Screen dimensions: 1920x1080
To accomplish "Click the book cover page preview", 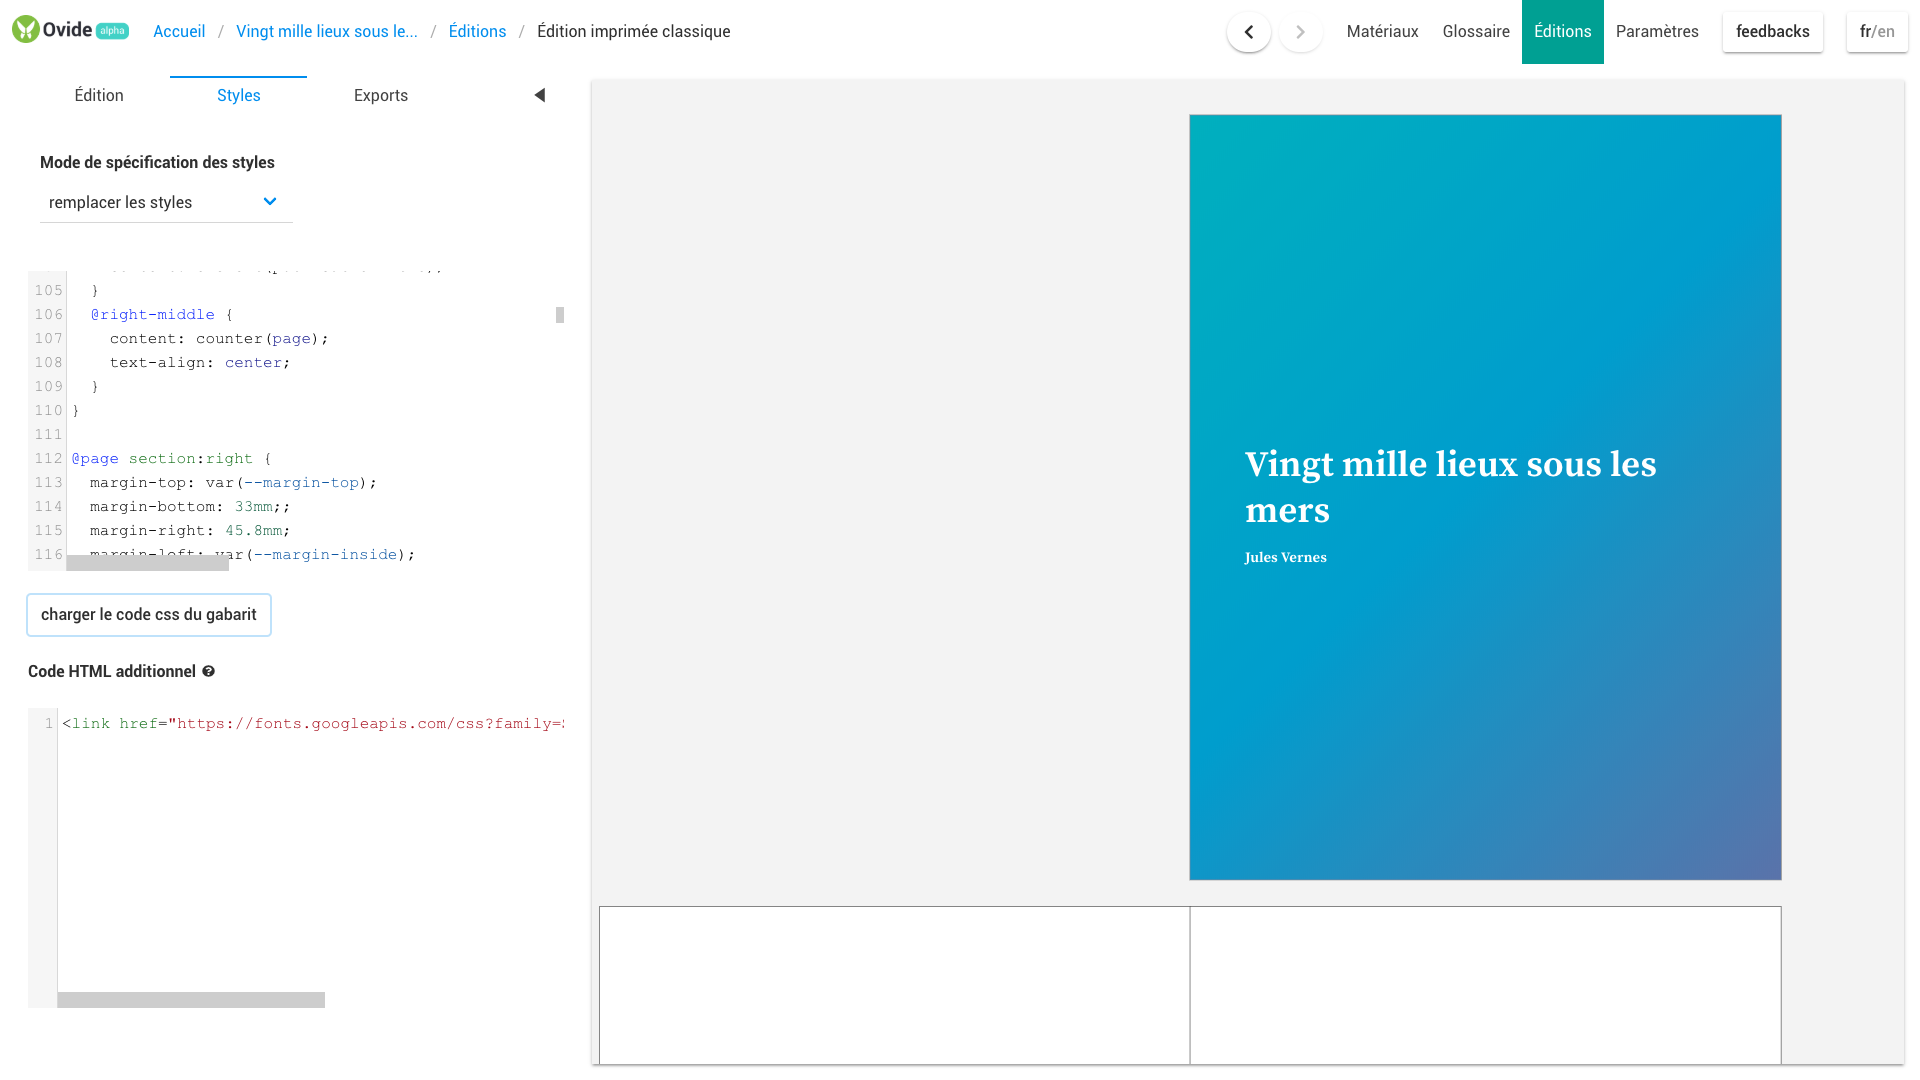I will point(1484,497).
